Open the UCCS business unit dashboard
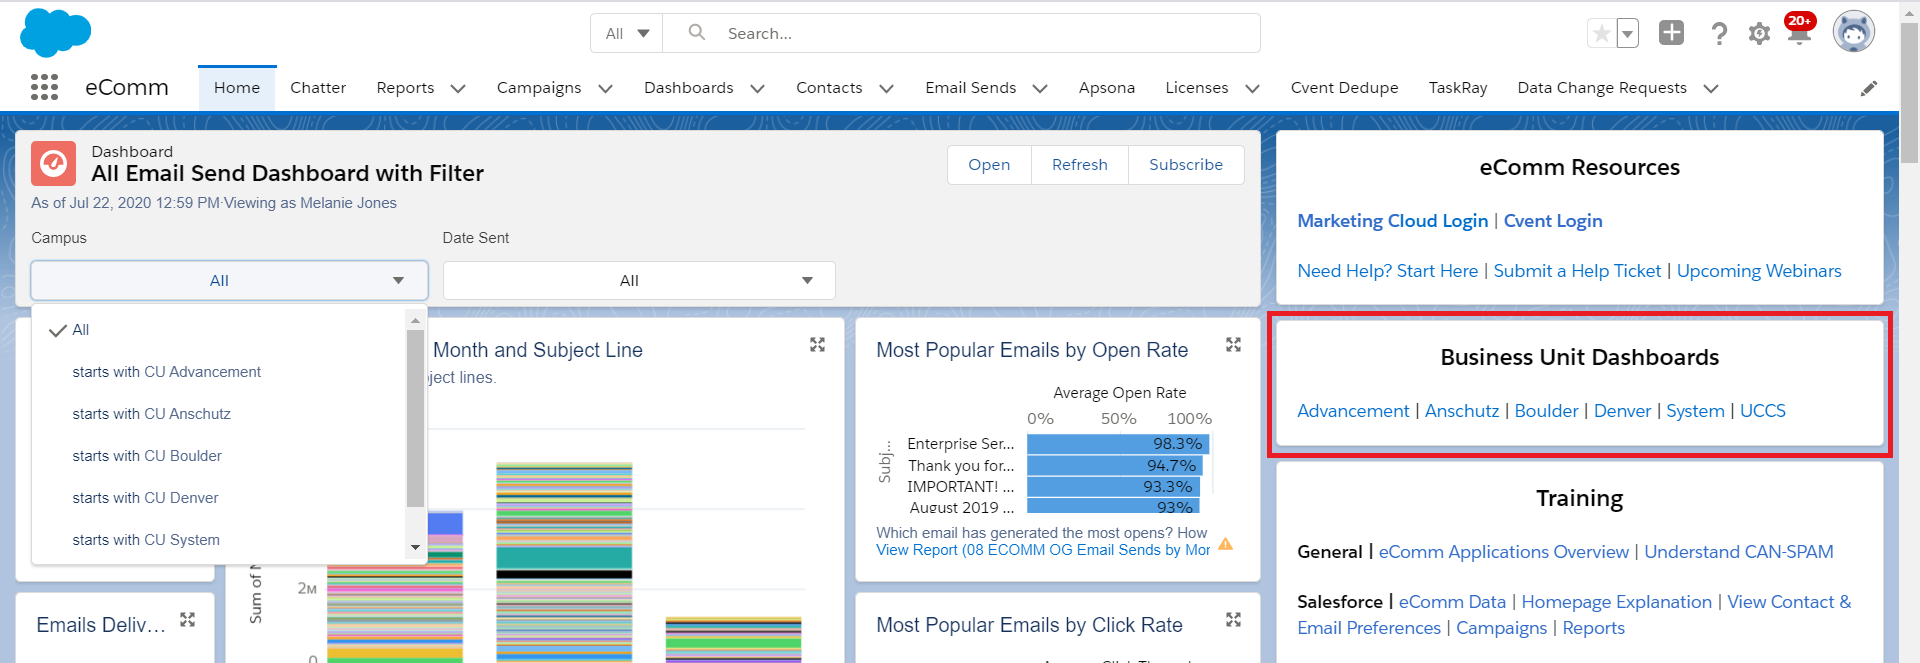The image size is (1920, 663). pyautogui.click(x=1763, y=411)
